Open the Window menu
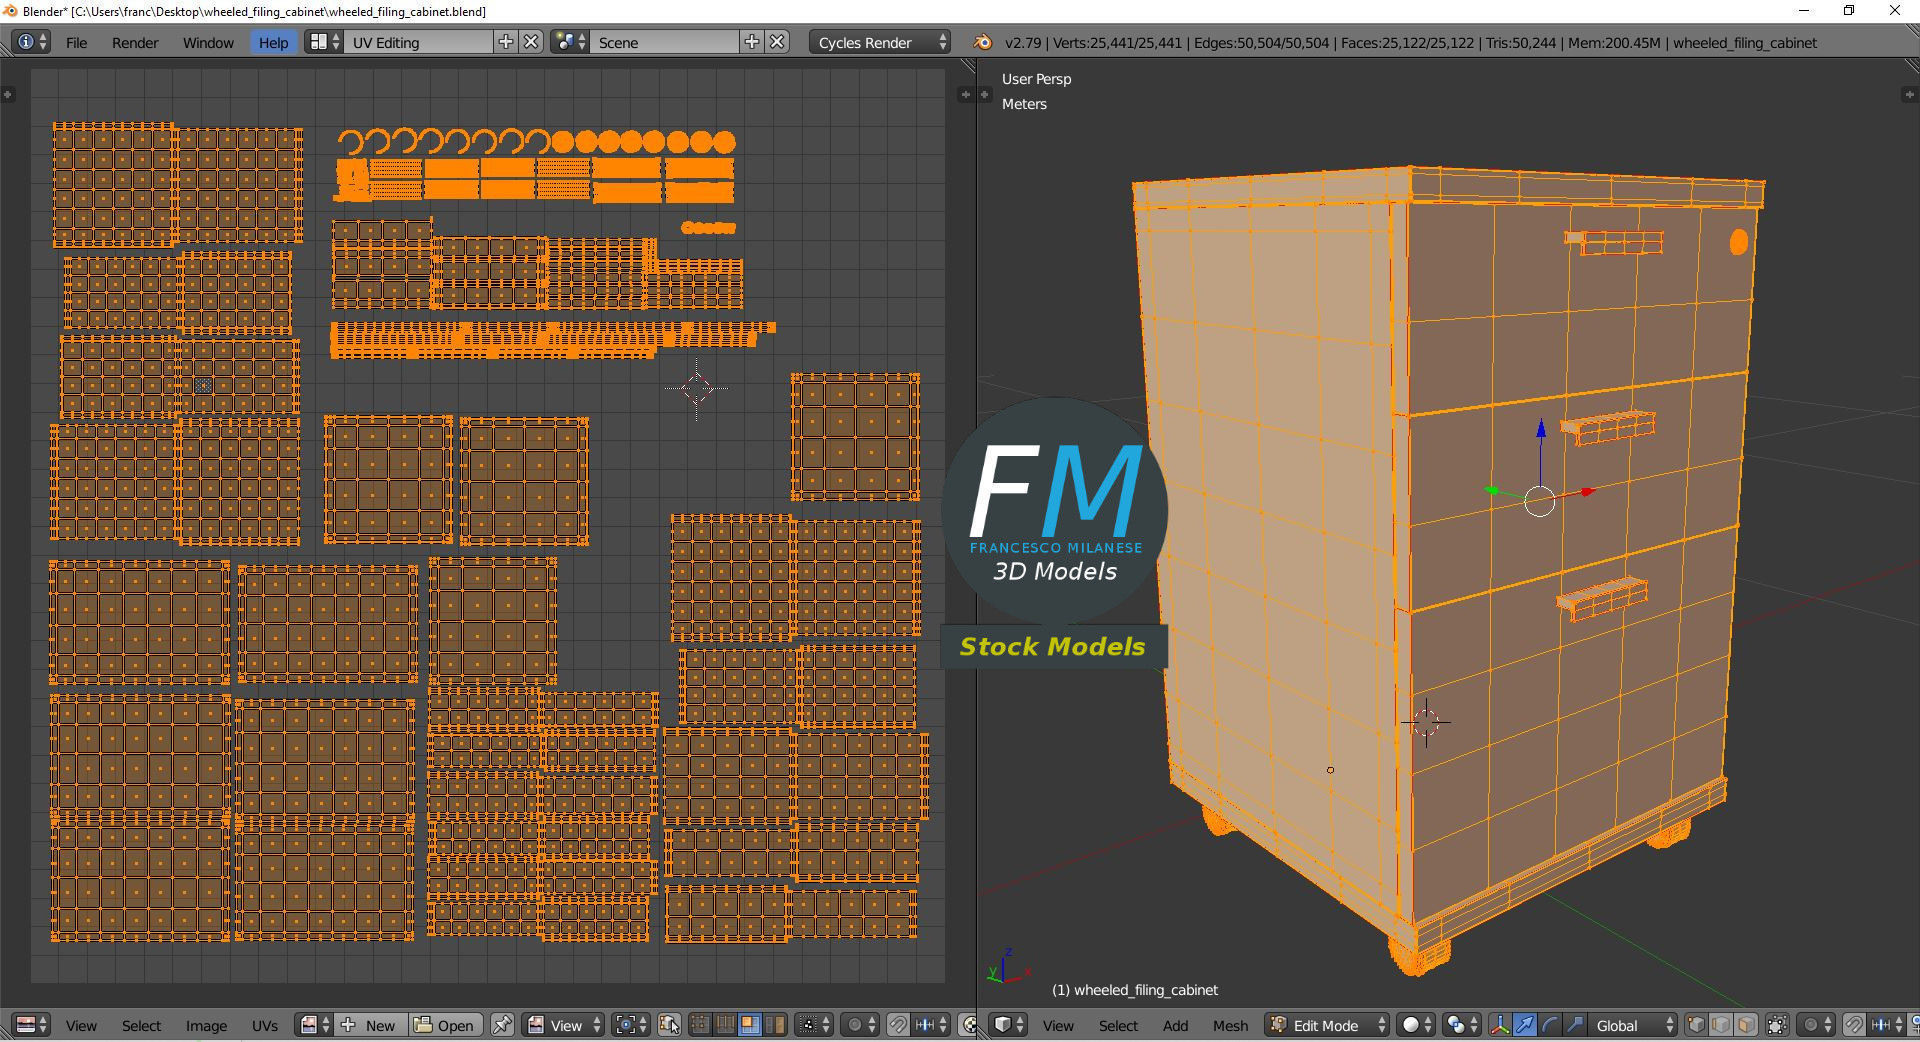The image size is (1920, 1042). [x=208, y=42]
